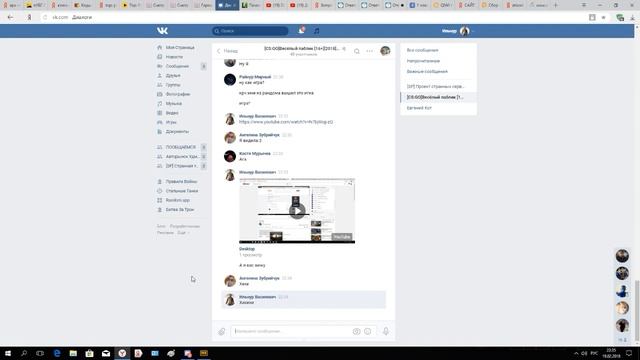Click the browser downloads arrow icon
Viewport: 640px width, 360px height.
point(632,18)
